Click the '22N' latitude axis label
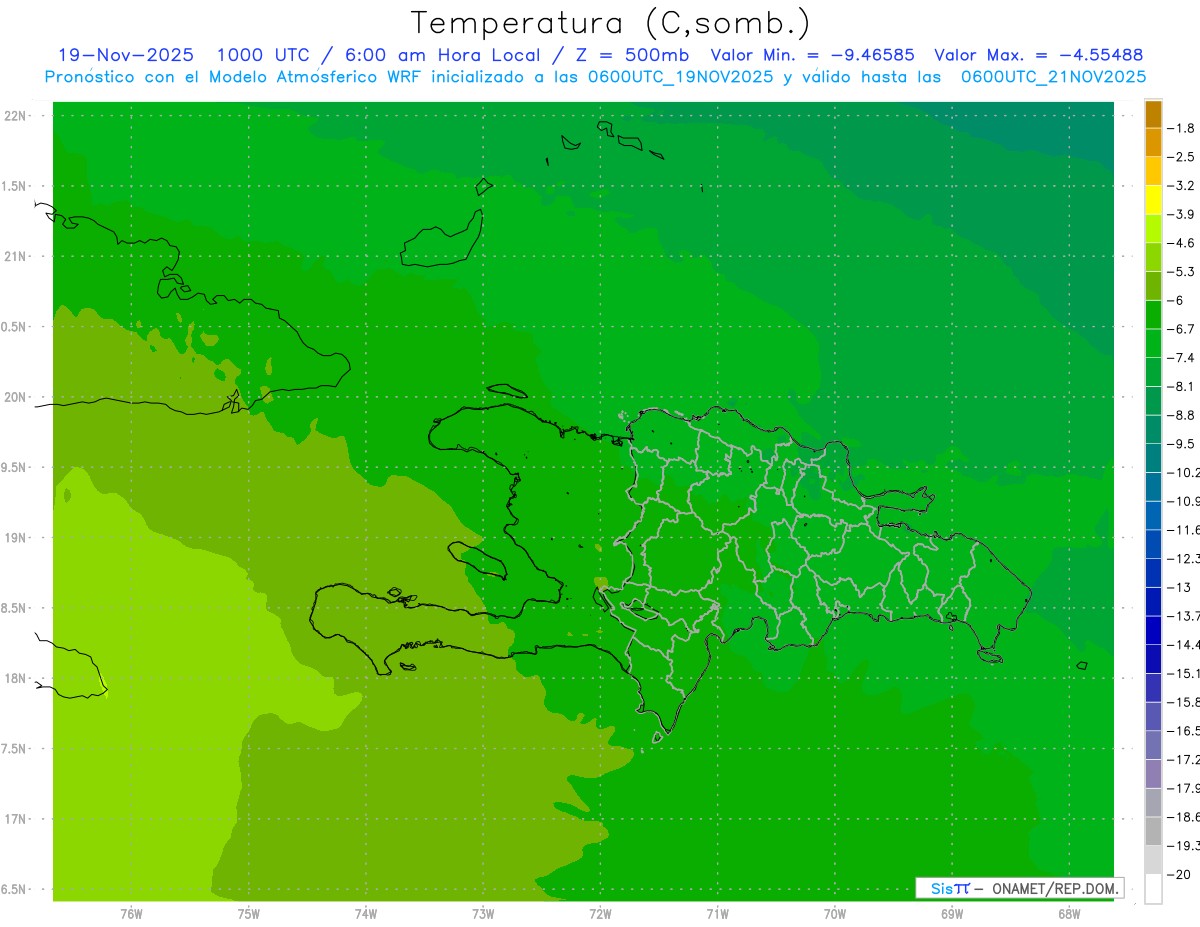 point(15,116)
